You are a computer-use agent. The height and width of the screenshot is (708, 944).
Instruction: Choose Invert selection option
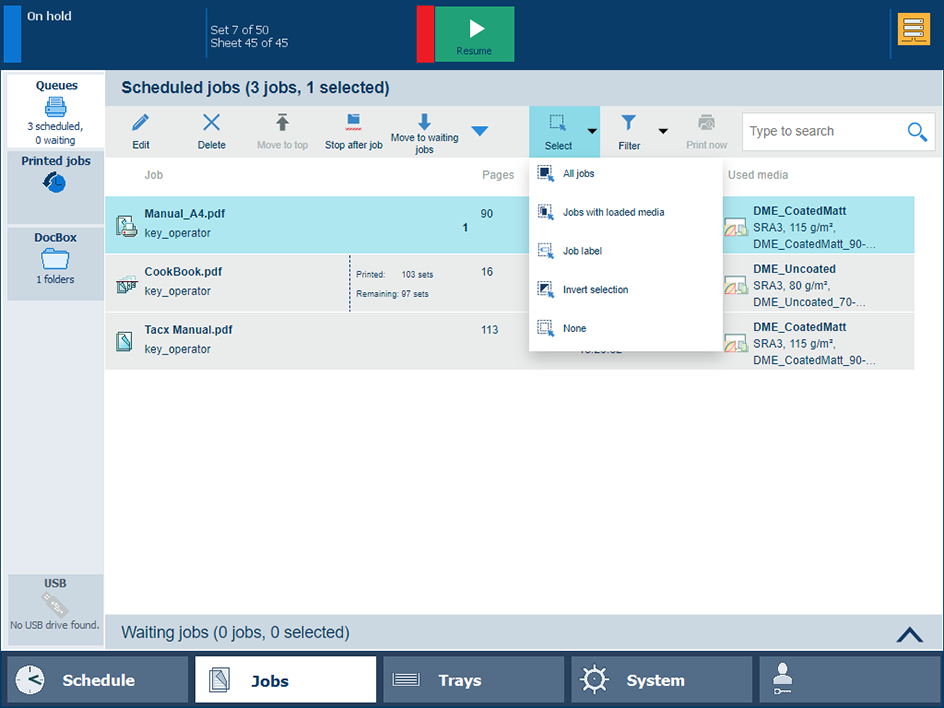tap(595, 290)
